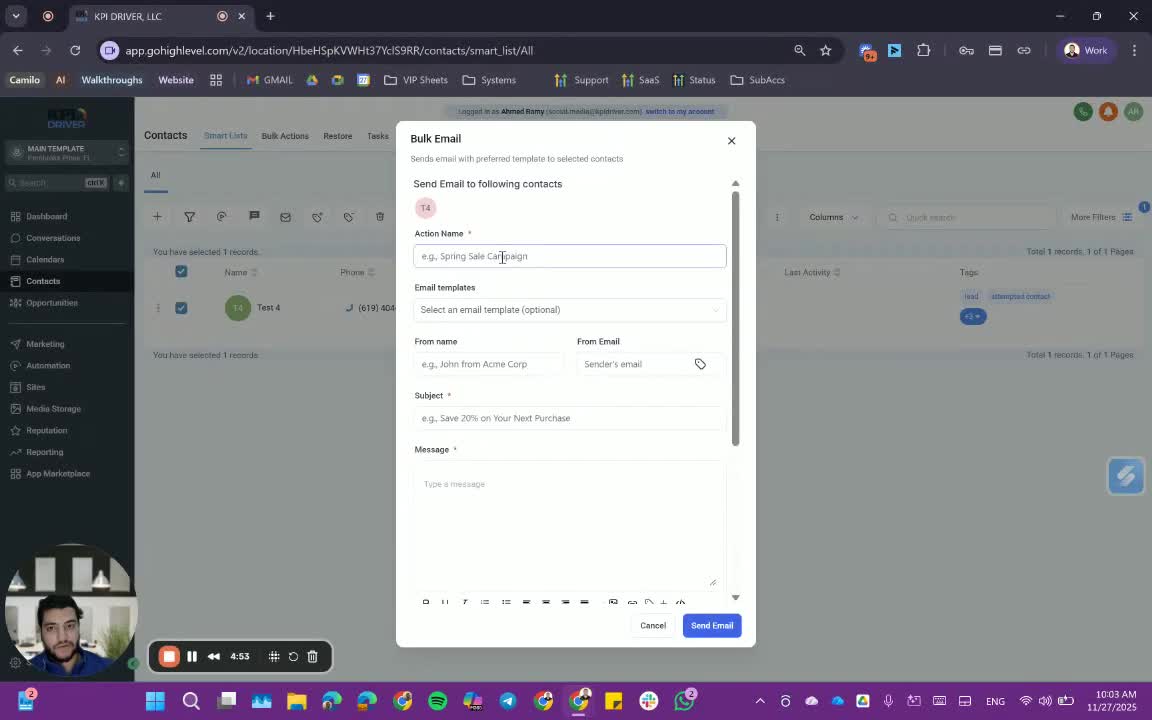The height and width of the screenshot is (720, 1152).
Task: Open the Email templates dropdown
Action: coord(569,310)
